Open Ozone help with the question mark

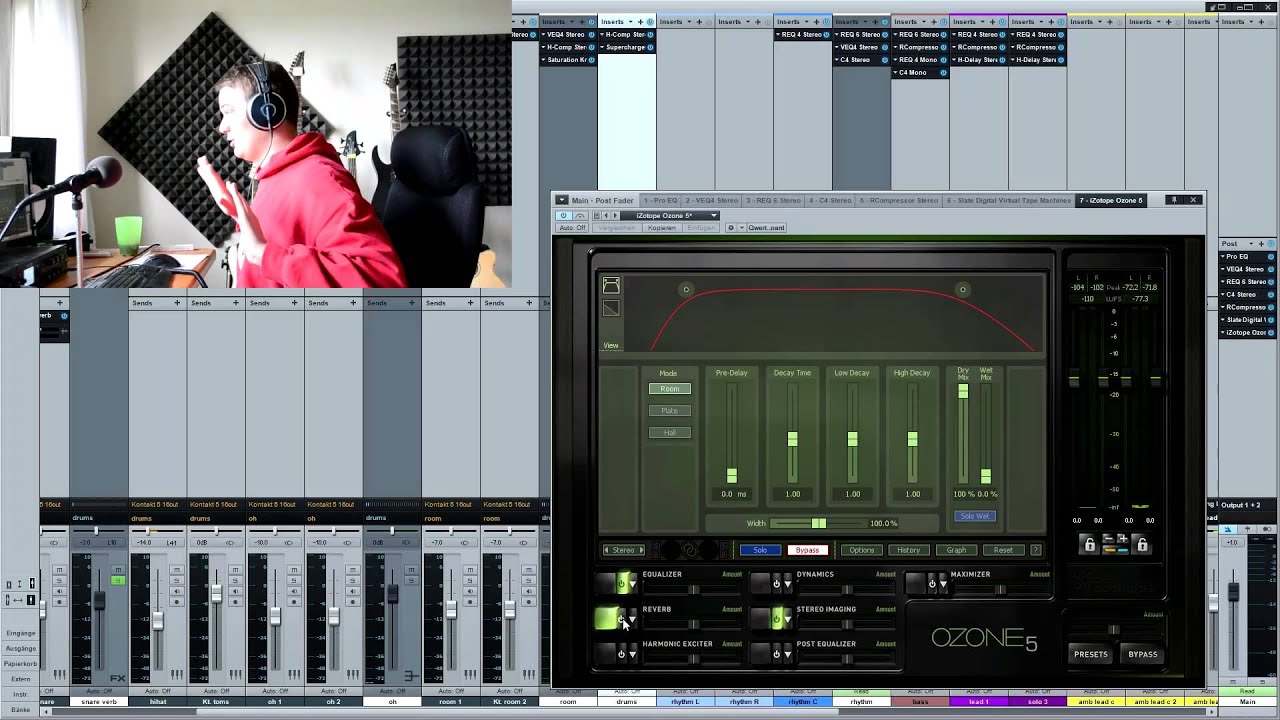[x=1035, y=550]
